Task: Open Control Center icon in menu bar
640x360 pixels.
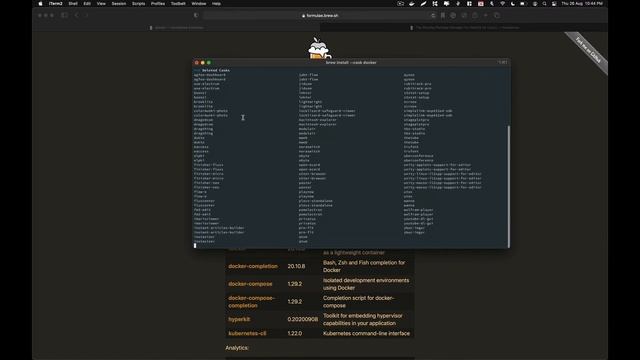Action: [554, 4]
